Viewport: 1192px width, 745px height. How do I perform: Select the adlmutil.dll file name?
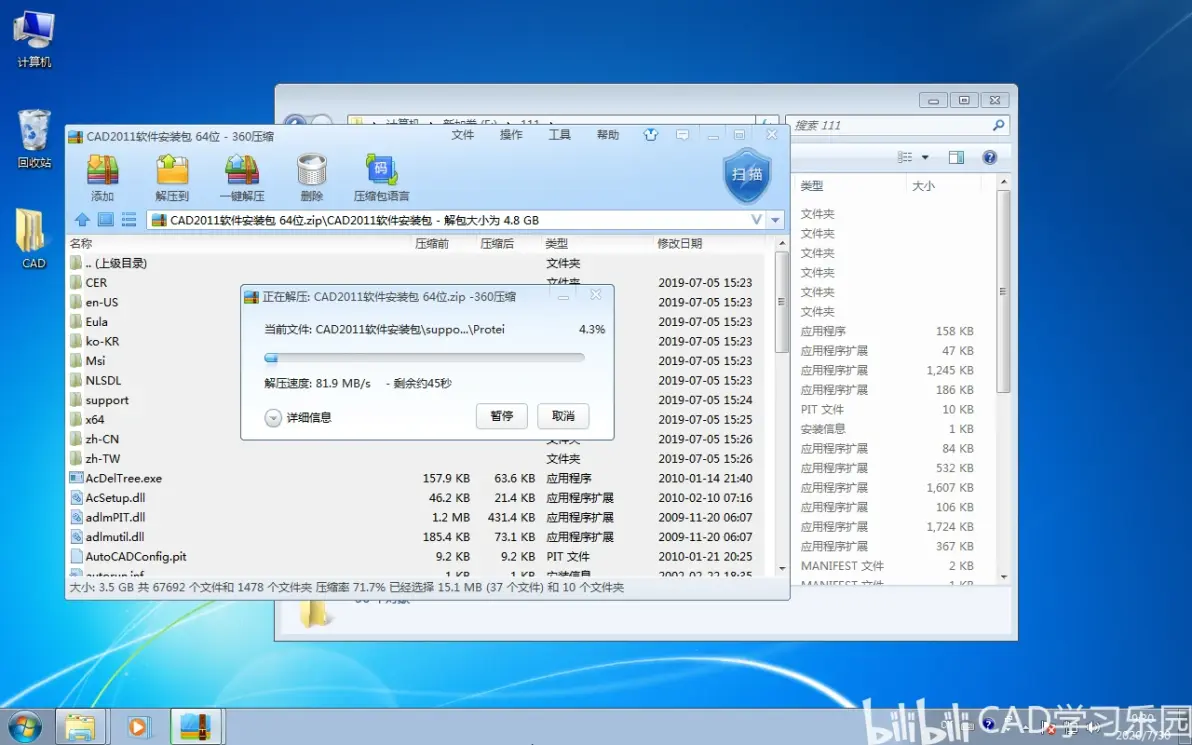pyautogui.click(x=115, y=537)
